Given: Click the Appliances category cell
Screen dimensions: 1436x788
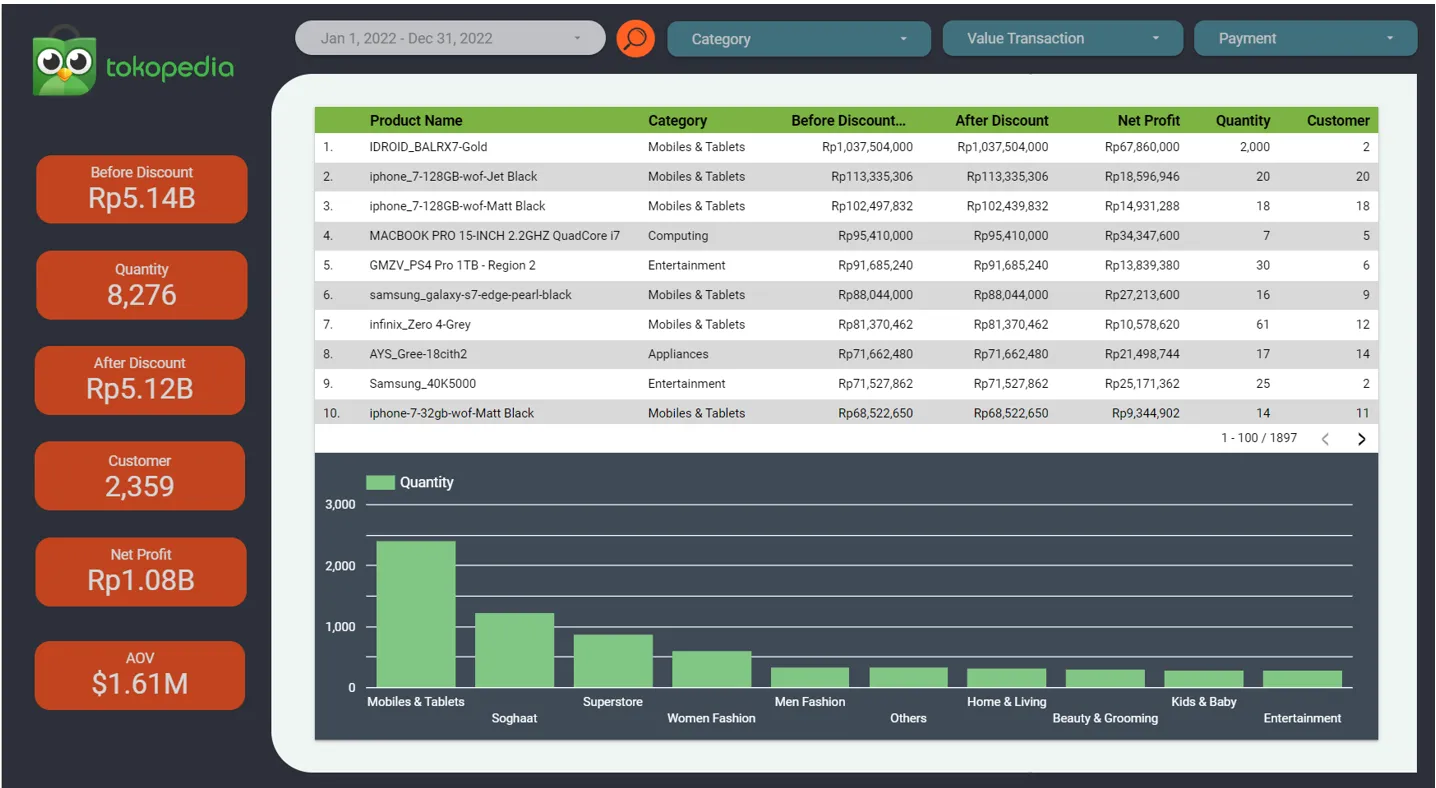Looking at the screenshot, I should (x=678, y=354).
